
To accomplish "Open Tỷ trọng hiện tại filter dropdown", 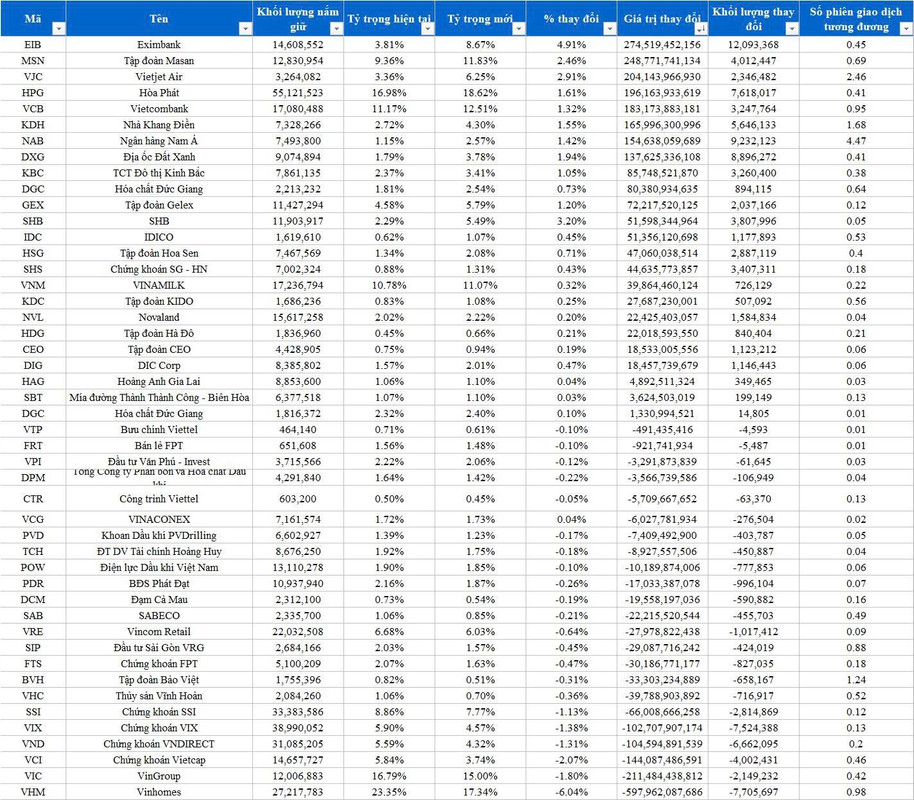I will pyautogui.click(x=427, y=29).
